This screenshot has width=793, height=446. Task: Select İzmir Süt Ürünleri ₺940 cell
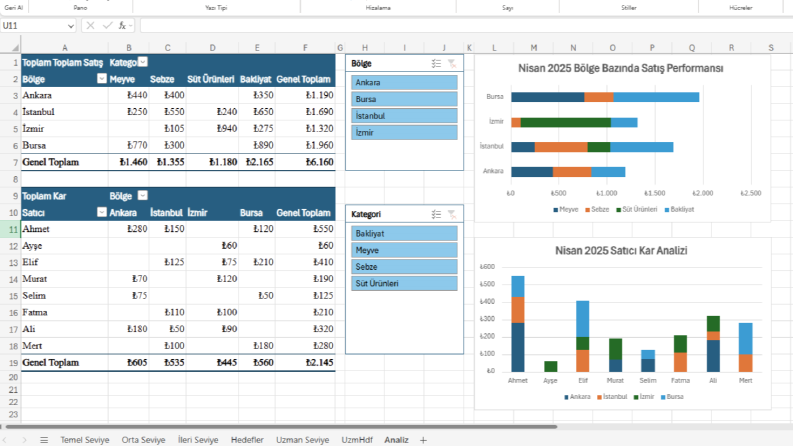coord(212,129)
